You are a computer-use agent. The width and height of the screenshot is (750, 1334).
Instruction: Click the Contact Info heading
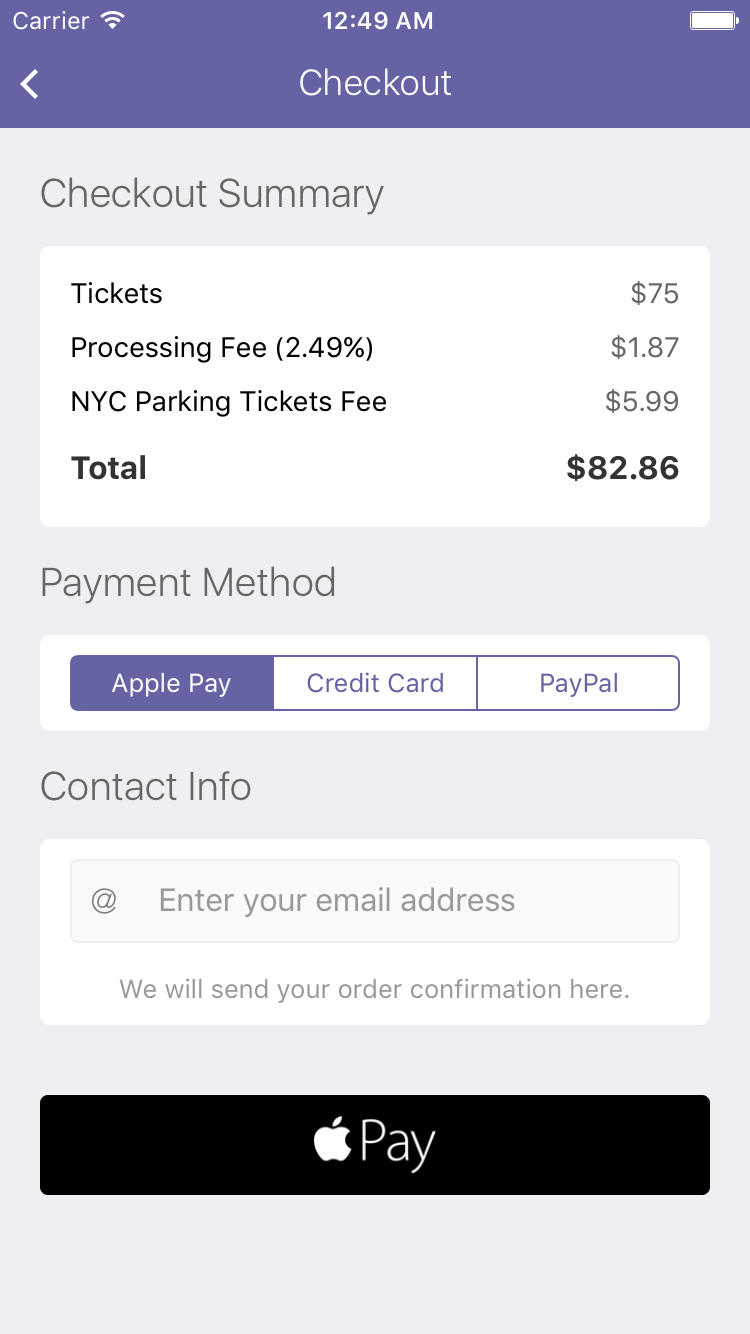pyautogui.click(x=146, y=787)
